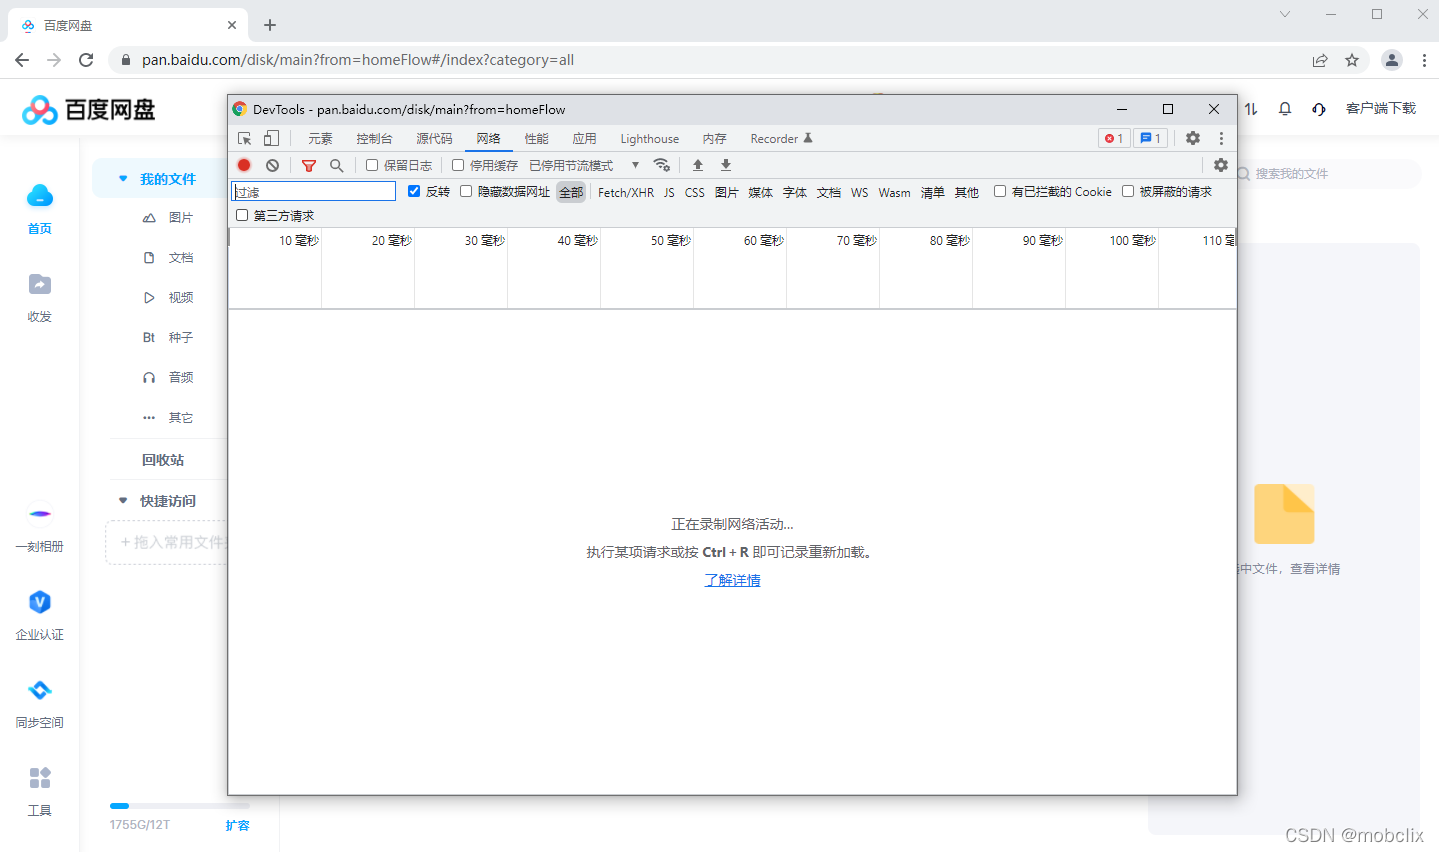Screen dimensions: 1439x852
Task: Open network search magnifier icon
Action: [x=337, y=165]
